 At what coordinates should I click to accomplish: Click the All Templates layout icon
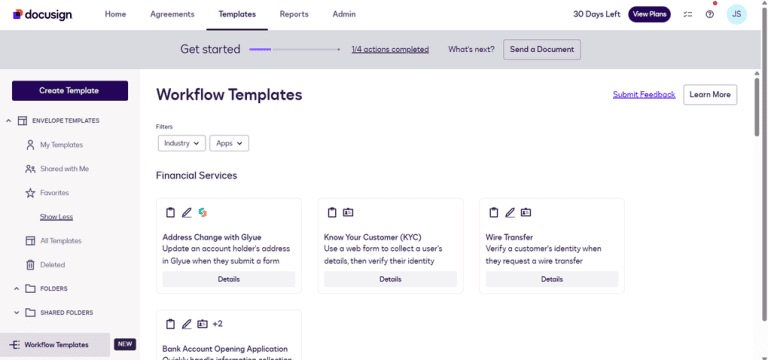[x=30, y=241]
